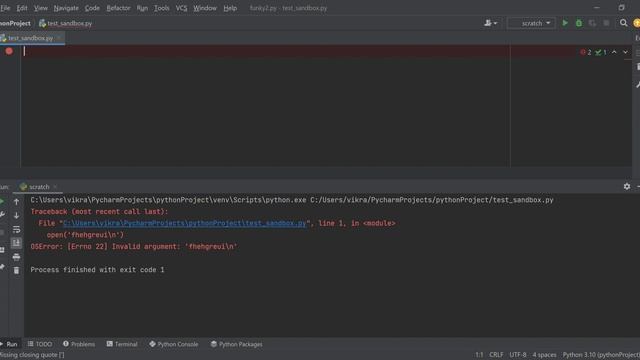Click the test_sandbox.py breadcrumb in navigation bar
Image resolution: width=640 pixels, height=360 pixels.
tap(65, 23)
